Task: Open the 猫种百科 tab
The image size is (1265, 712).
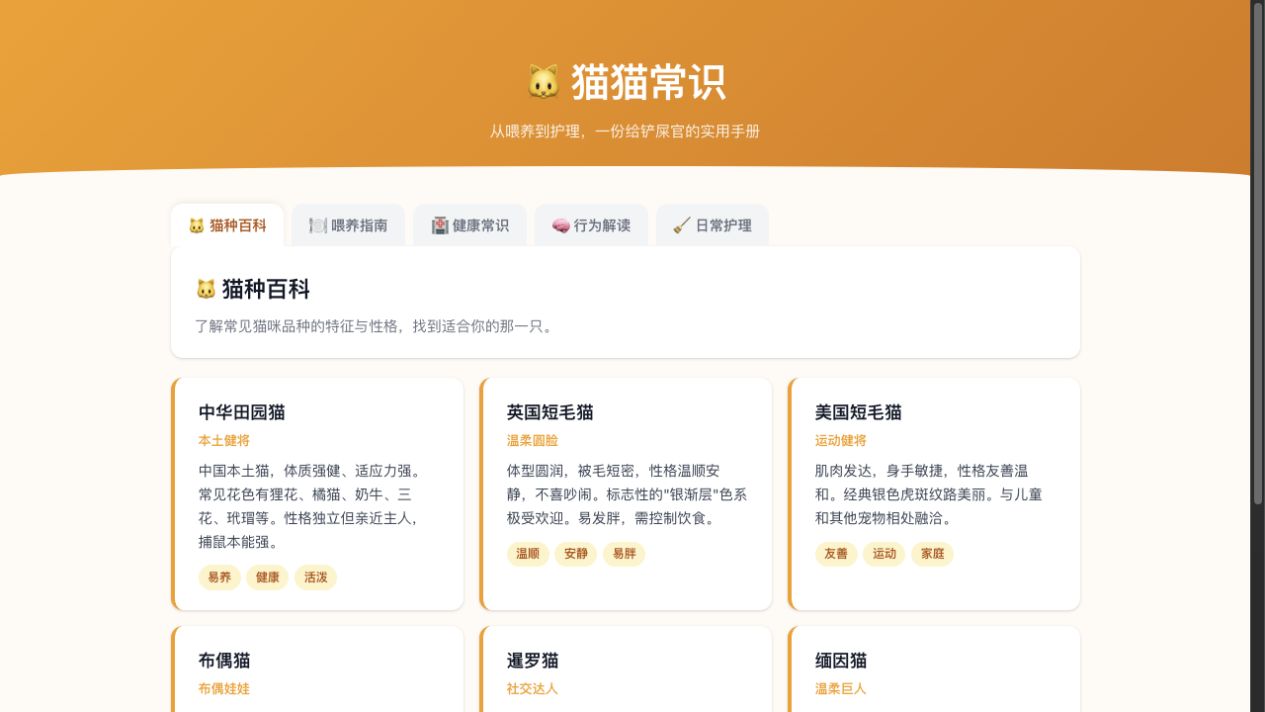Action: [227, 225]
